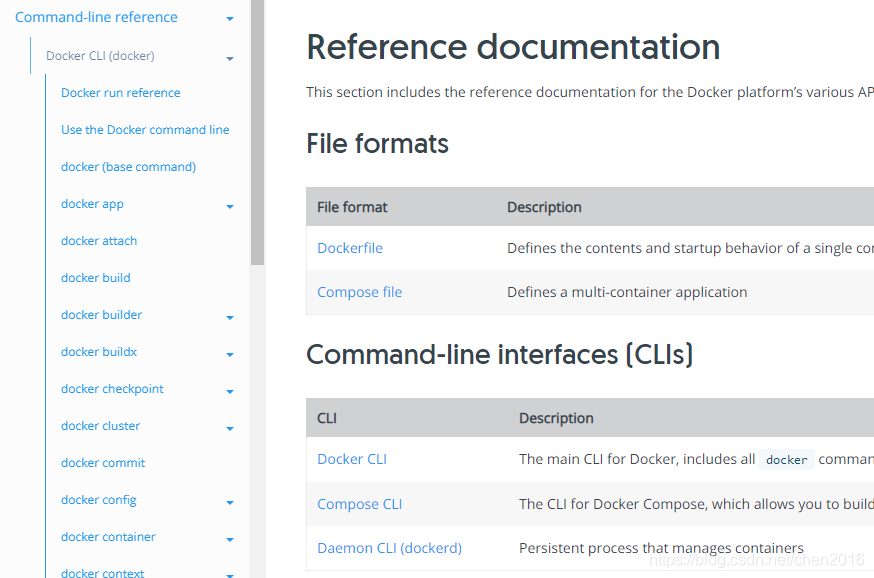The width and height of the screenshot is (874, 578).
Task: Select docker cluster in sidebar
Action: 100,426
